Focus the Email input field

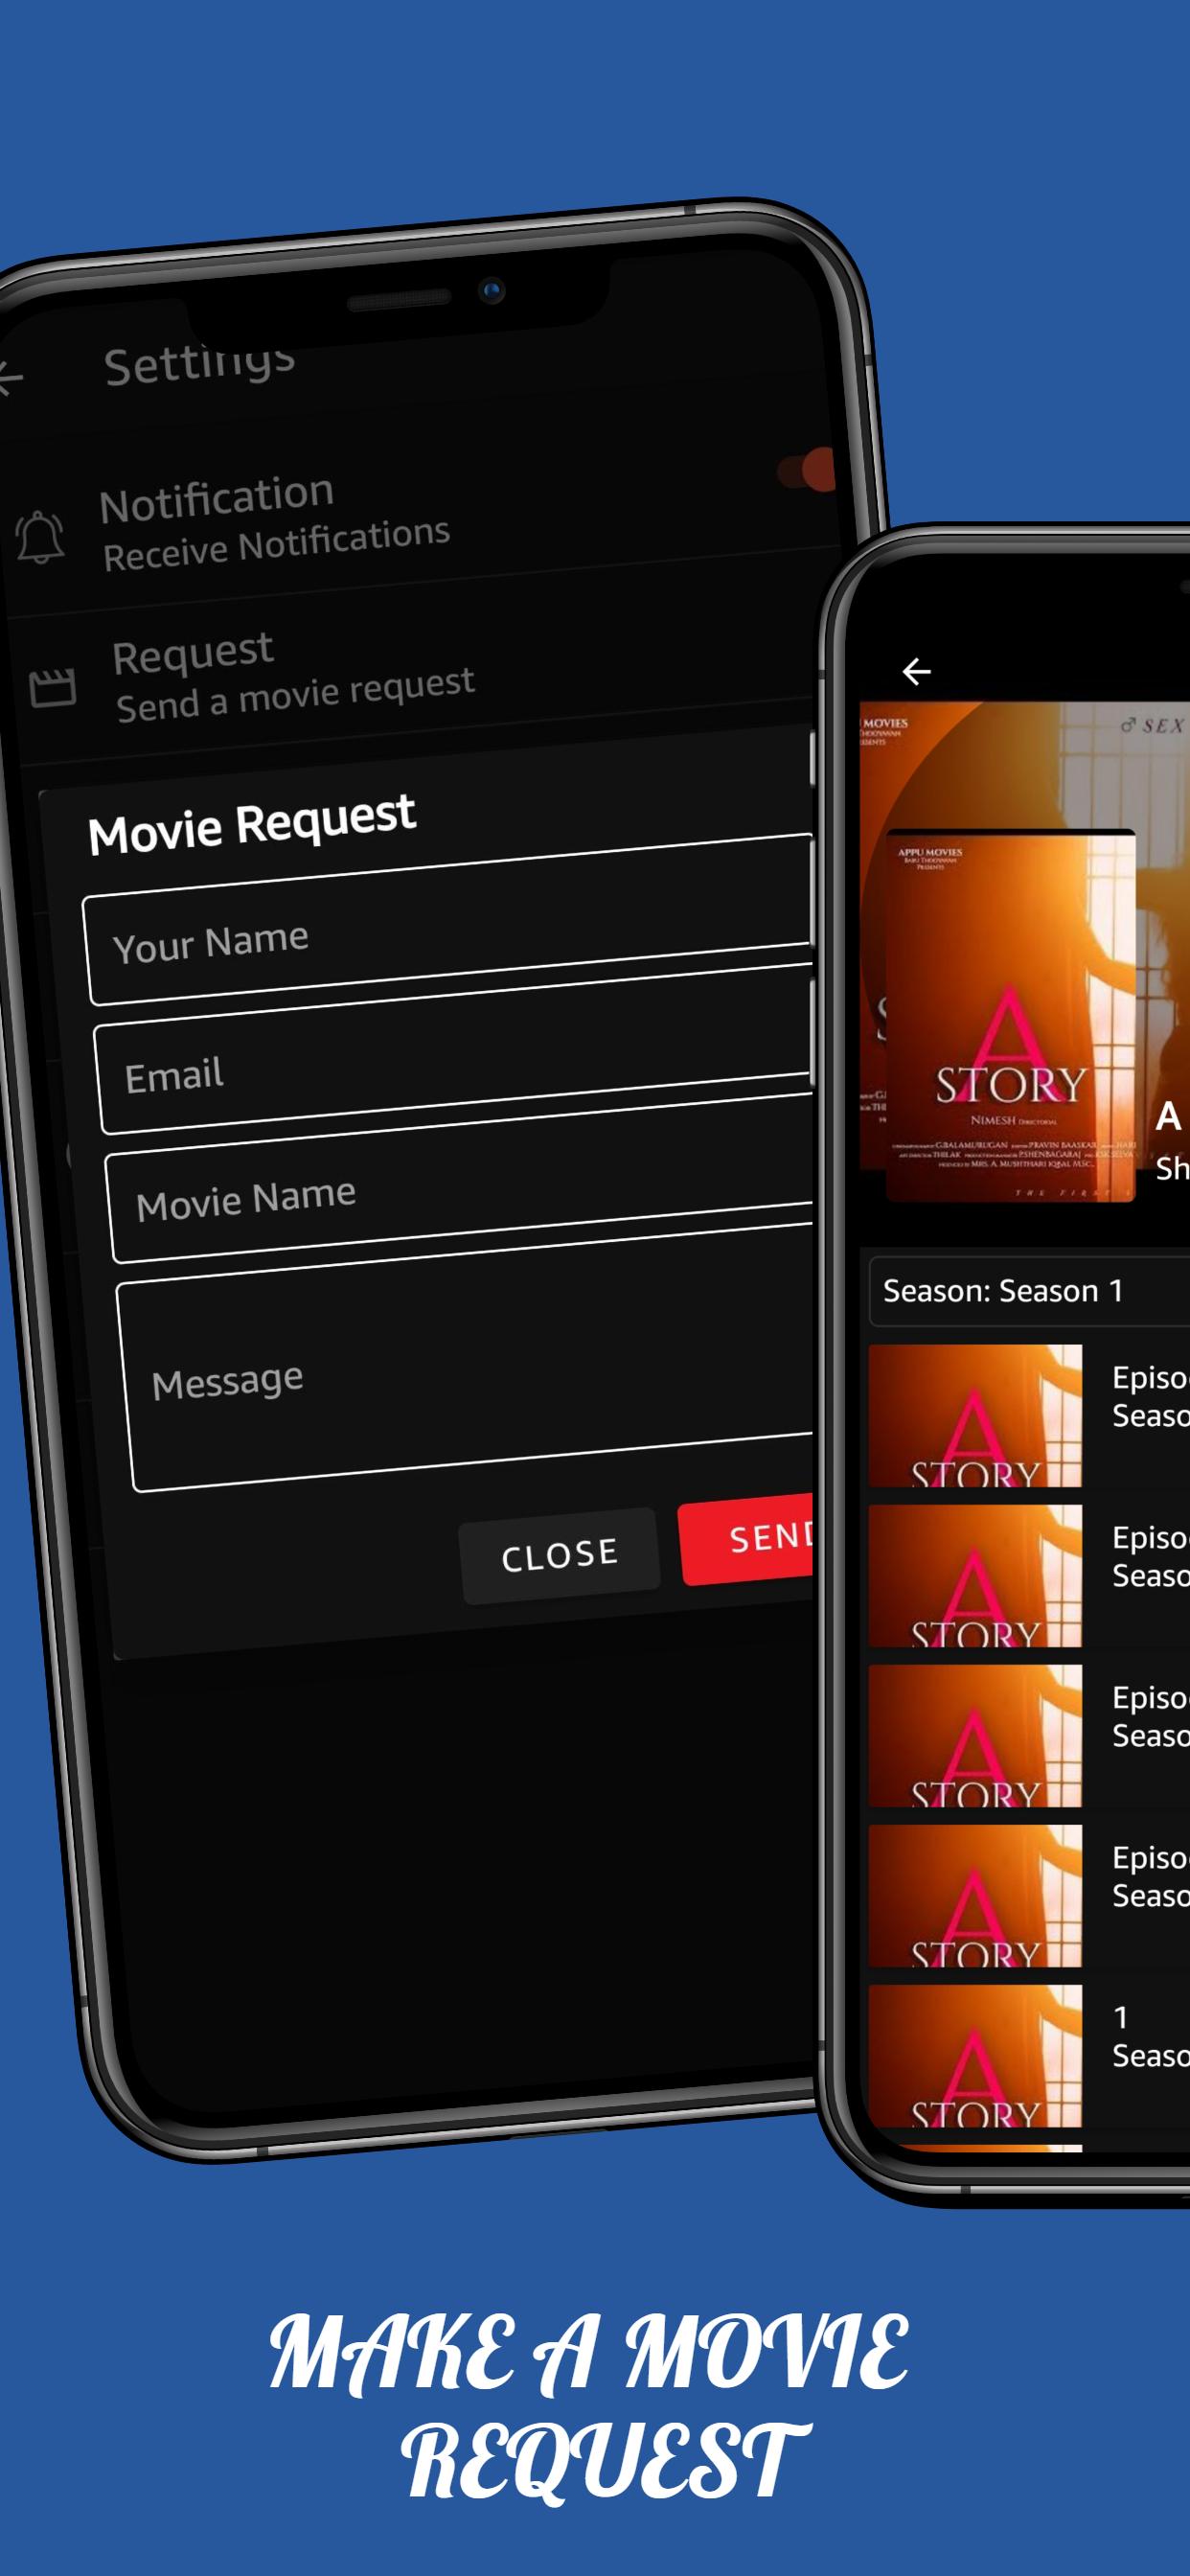[456, 1050]
